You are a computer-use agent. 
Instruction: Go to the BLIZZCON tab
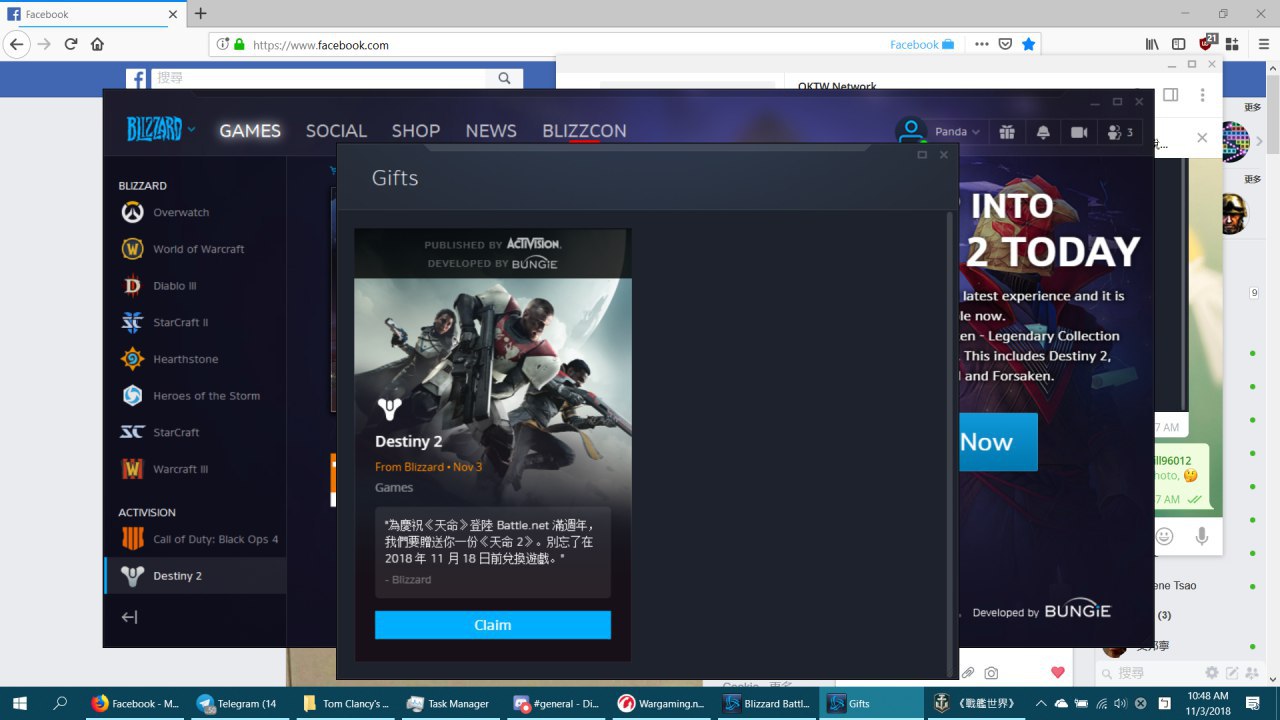click(x=584, y=131)
